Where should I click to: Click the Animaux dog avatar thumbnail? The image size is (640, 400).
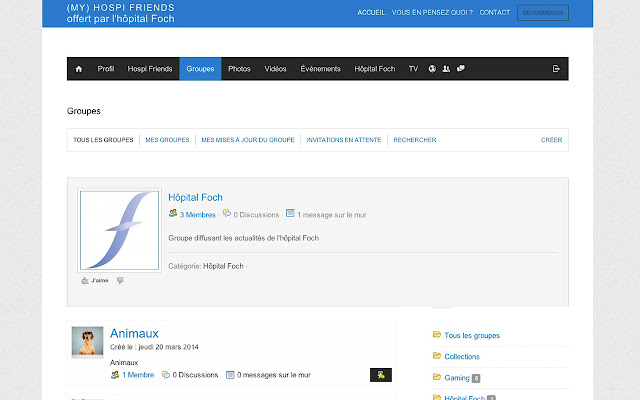click(x=87, y=342)
